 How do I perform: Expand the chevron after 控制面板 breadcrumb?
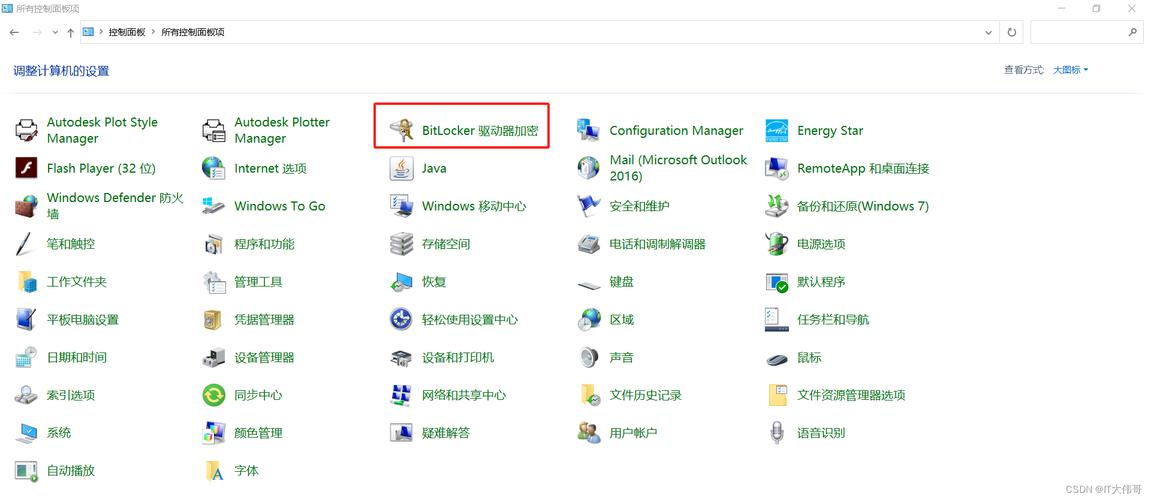[x=154, y=32]
